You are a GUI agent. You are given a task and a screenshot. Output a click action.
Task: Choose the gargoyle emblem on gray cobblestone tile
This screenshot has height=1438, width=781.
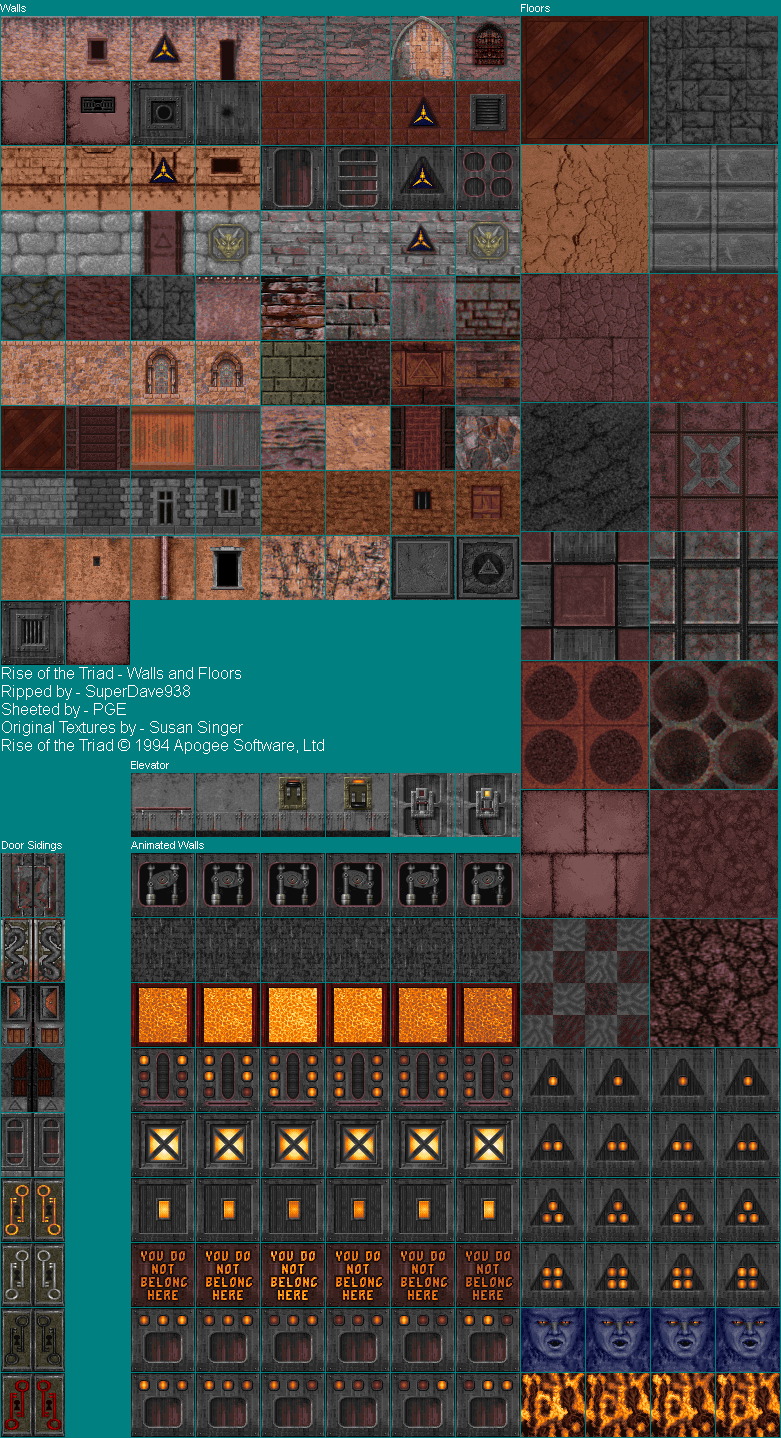228,243
